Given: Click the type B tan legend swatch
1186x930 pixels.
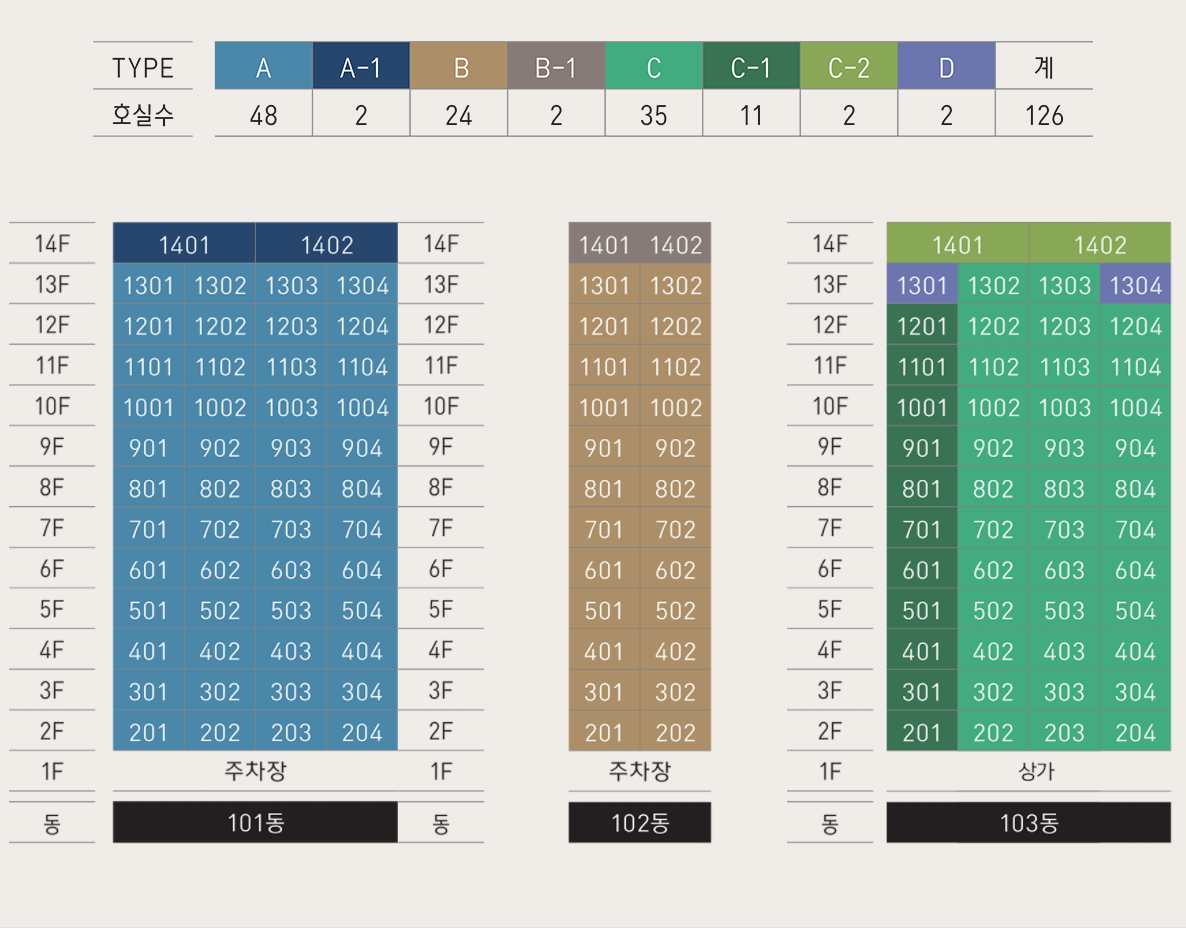Looking at the screenshot, I should tap(459, 67).
